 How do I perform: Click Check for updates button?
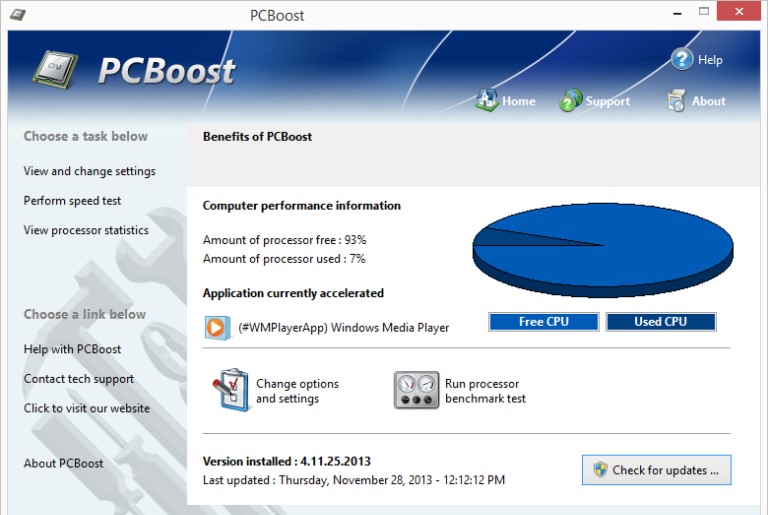click(656, 470)
